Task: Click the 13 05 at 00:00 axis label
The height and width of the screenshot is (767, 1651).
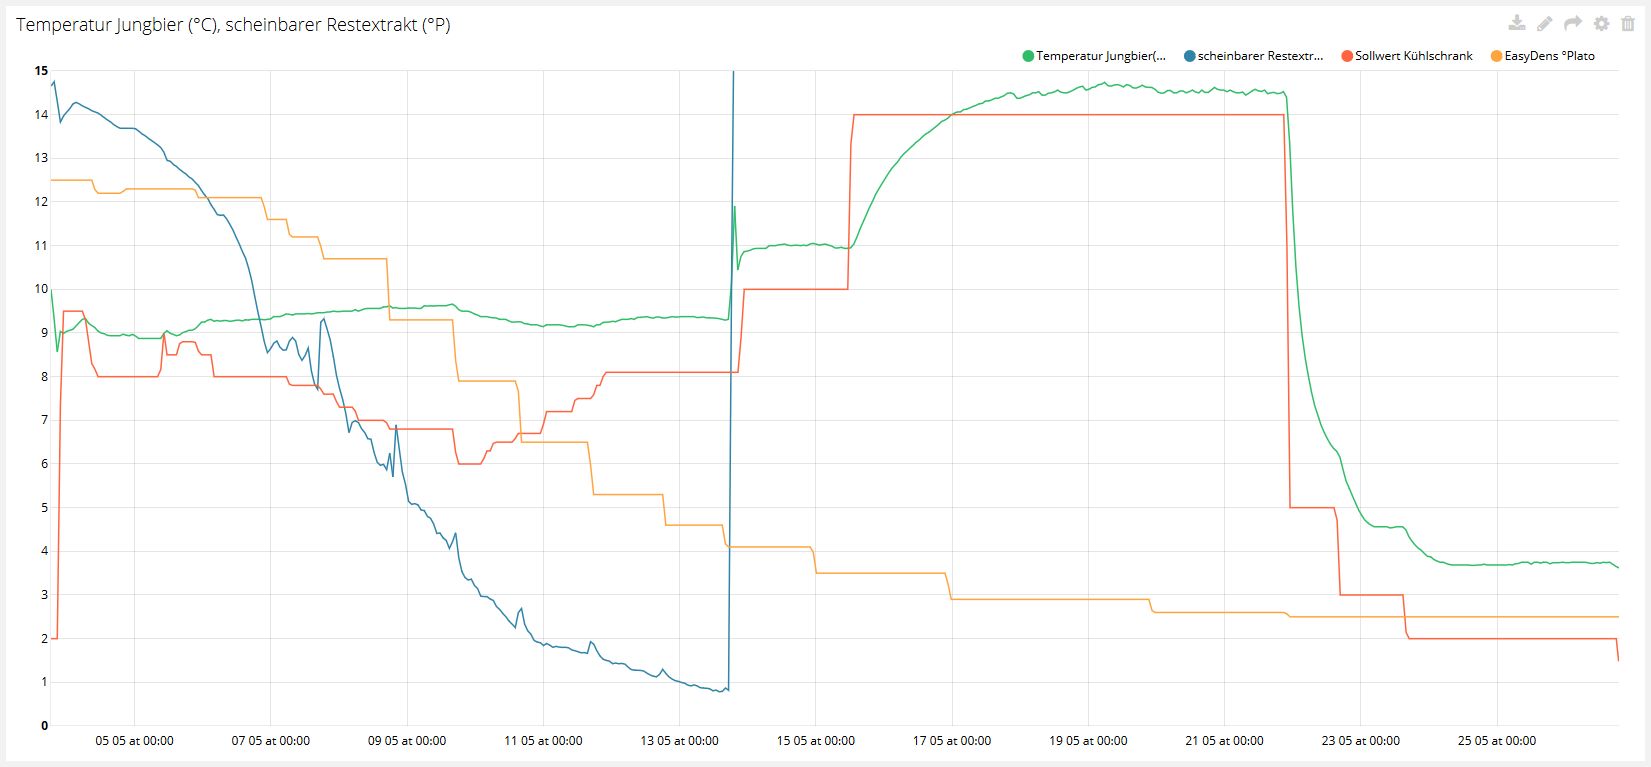Action: point(679,741)
